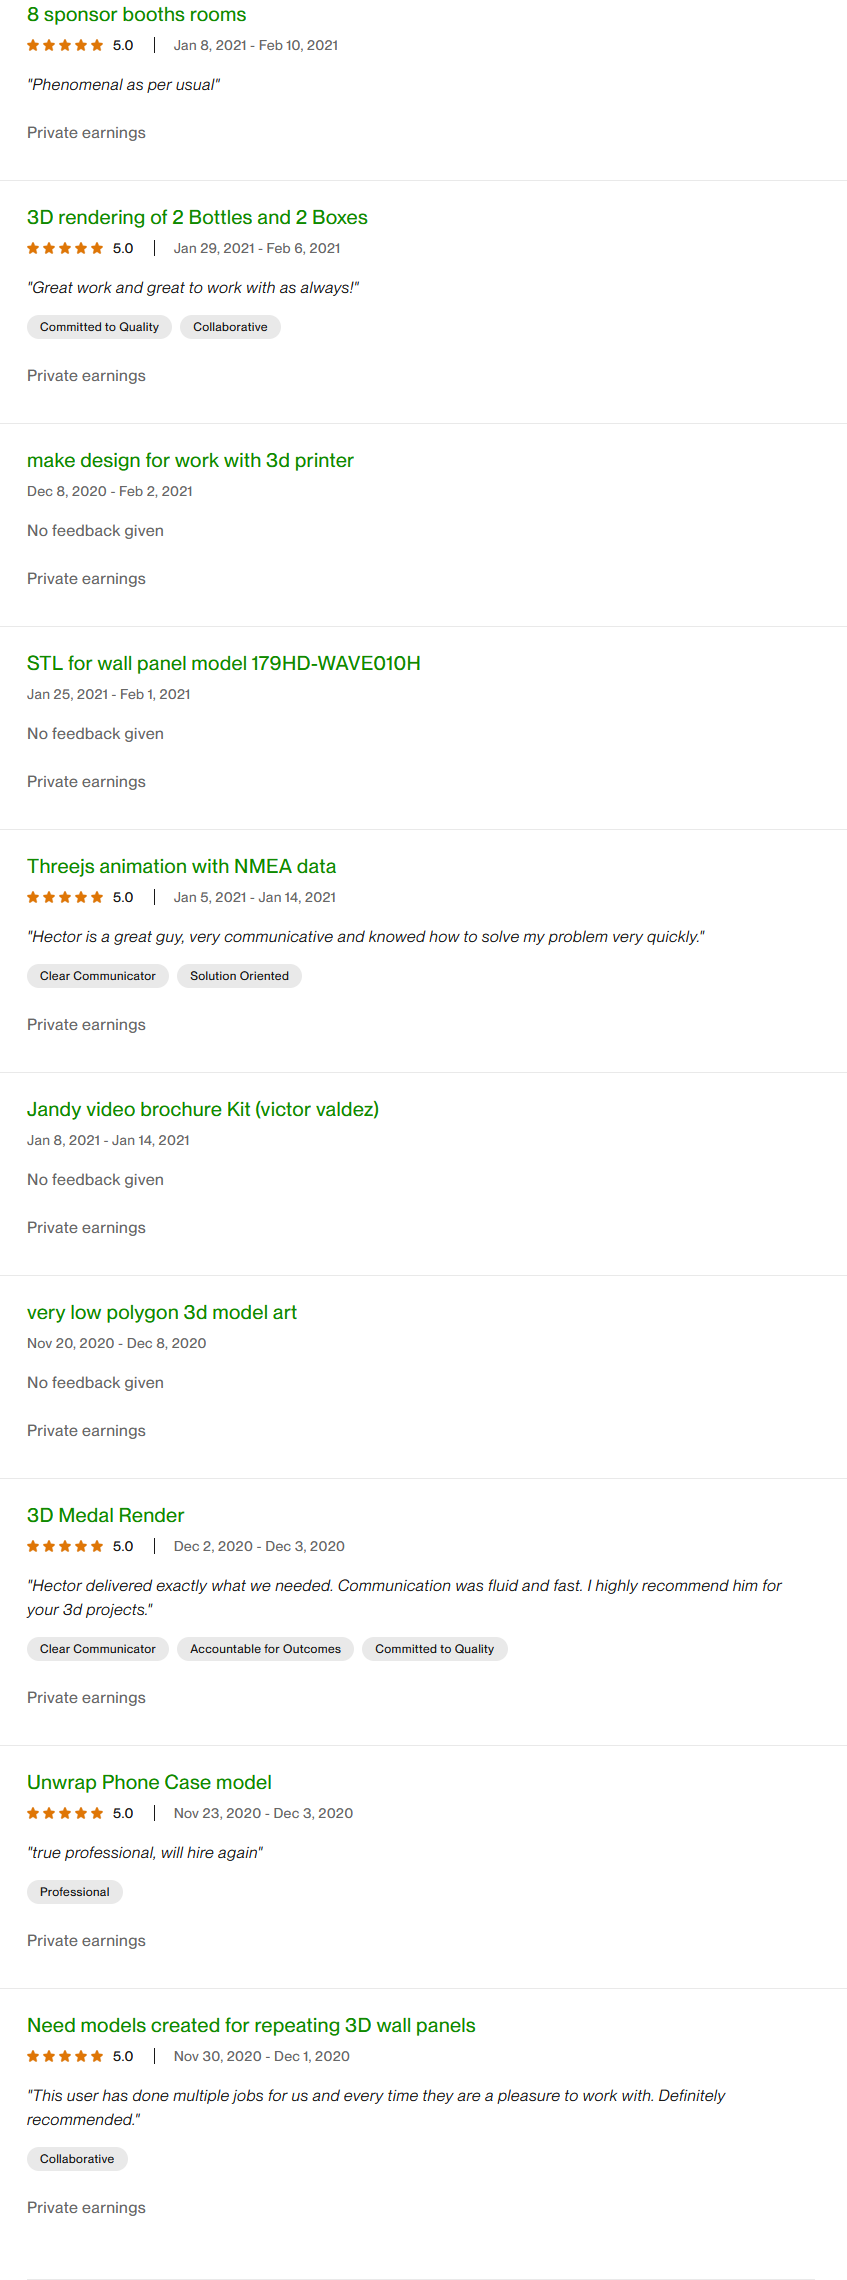Click star rating under 8 sponsor booths rooms
The height and width of the screenshot is (2280, 847).
pyautogui.click(x=65, y=46)
